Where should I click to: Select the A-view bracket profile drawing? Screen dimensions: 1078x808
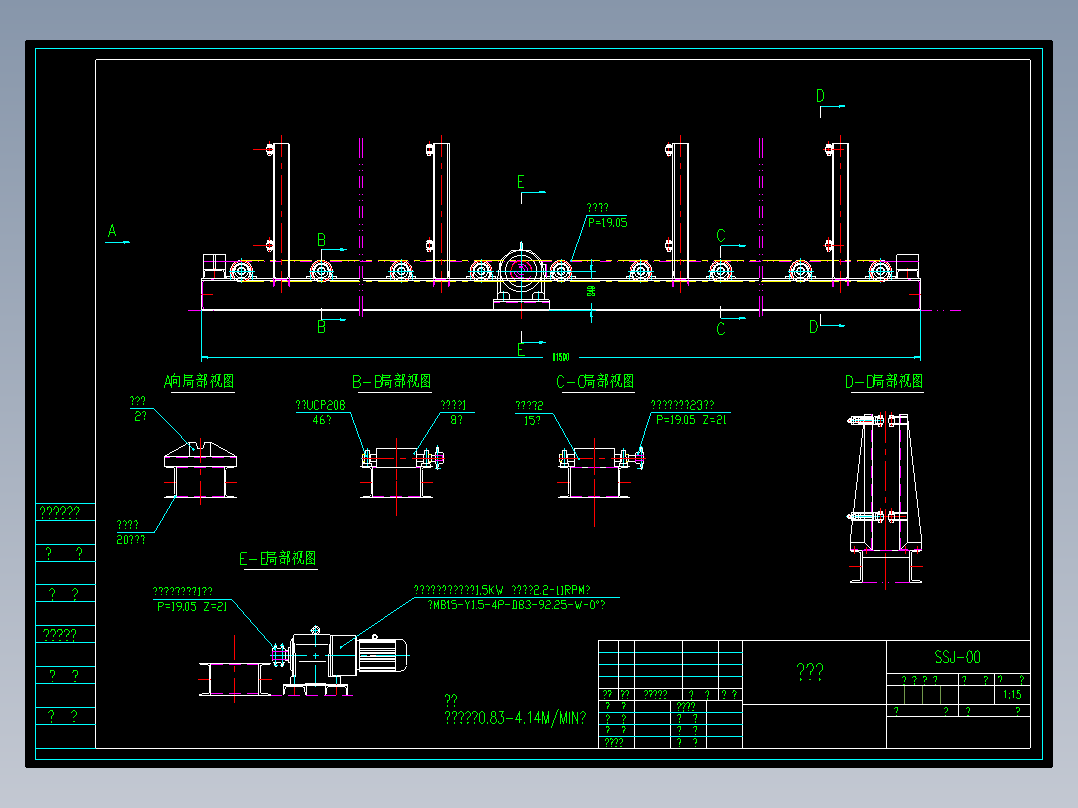point(200,470)
